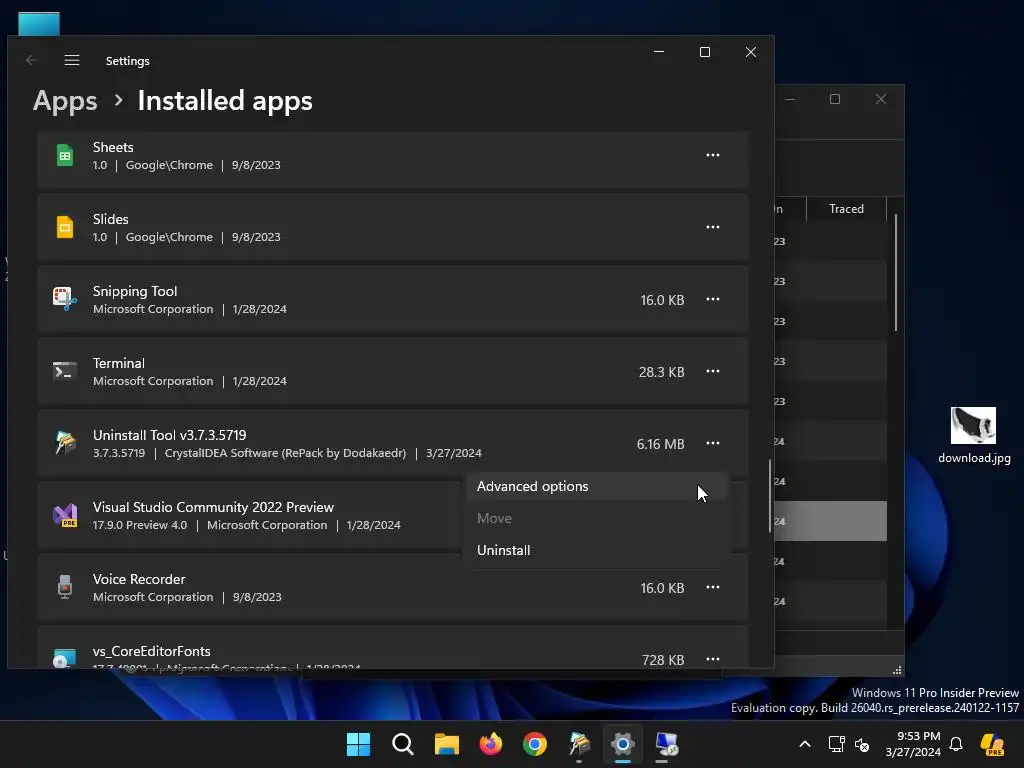
Task: Click the Uninstall Tool v3.7.3.5719 title
Action: pos(170,435)
